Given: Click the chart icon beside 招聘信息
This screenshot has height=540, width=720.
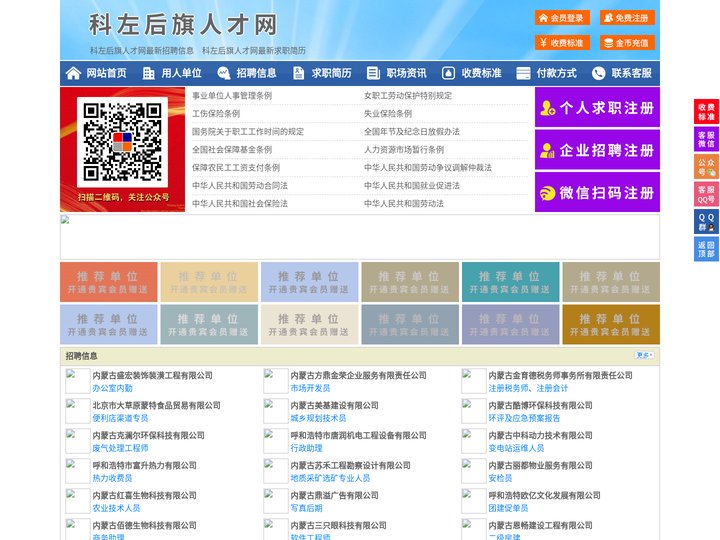Looking at the screenshot, I should (x=224, y=73).
